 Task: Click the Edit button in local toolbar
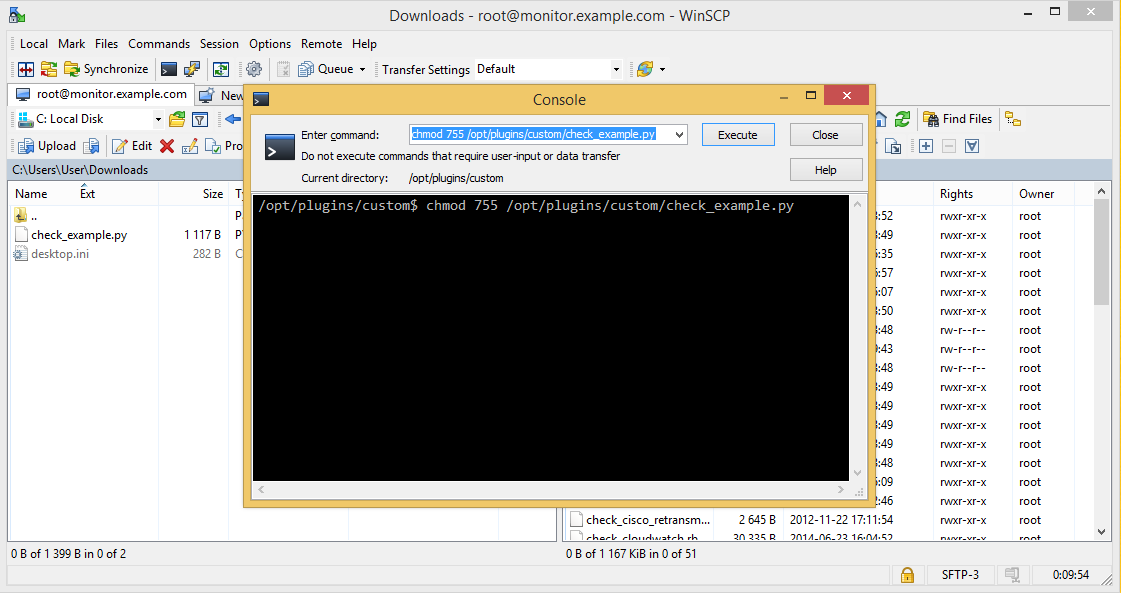click(133, 146)
